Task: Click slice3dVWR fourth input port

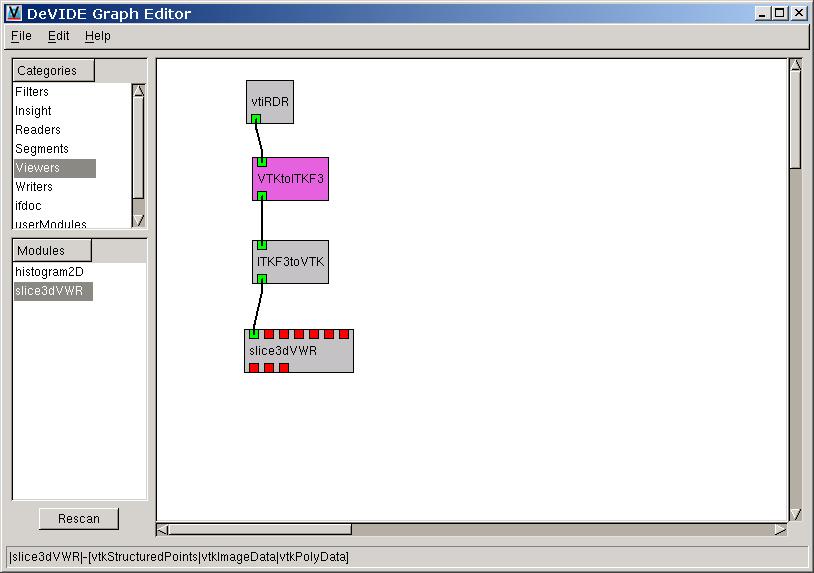Action: pos(299,334)
